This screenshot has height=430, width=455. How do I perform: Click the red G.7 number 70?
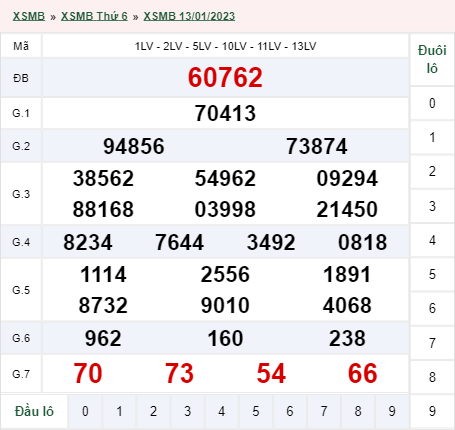pos(88,373)
